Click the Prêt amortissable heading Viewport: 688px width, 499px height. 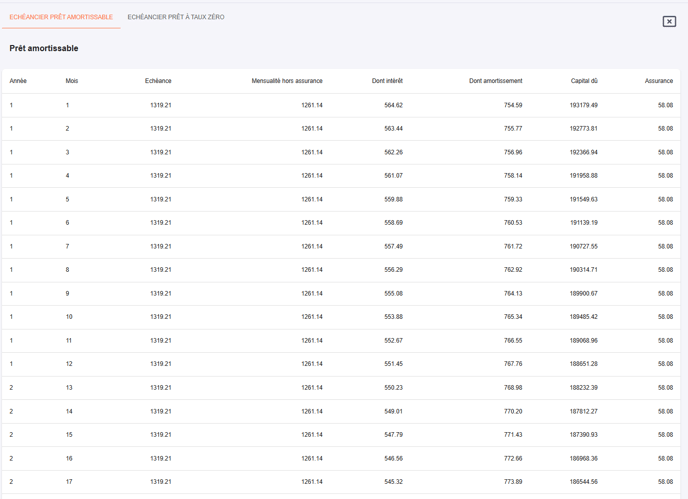pyautogui.click(x=44, y=48)
